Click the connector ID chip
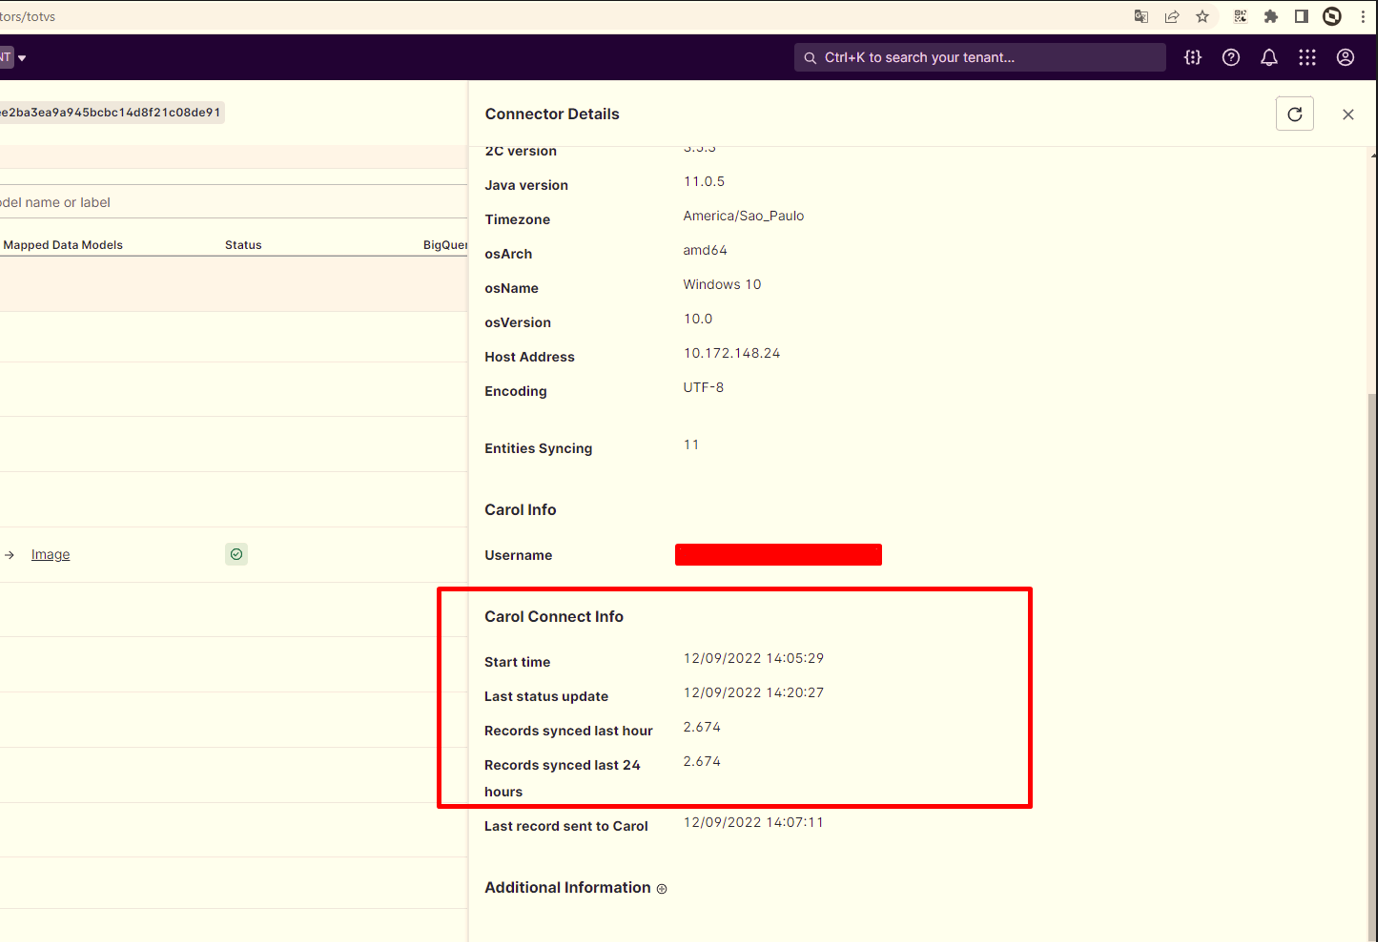 [110, 113]
